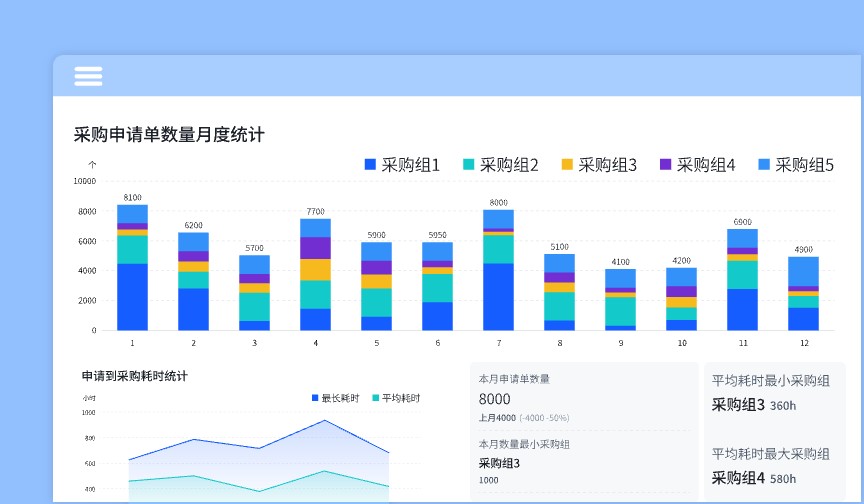Screen dimensions: 864x504
Task: Click the month 6 stacked bar
Action: tap(438, 286)
